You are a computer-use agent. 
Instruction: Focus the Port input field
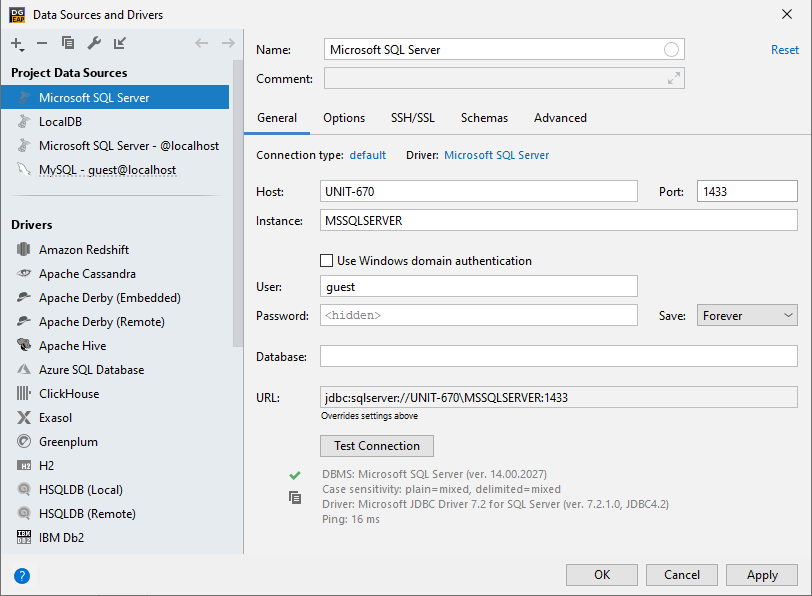pyautogui.click(x=747, y=191)
